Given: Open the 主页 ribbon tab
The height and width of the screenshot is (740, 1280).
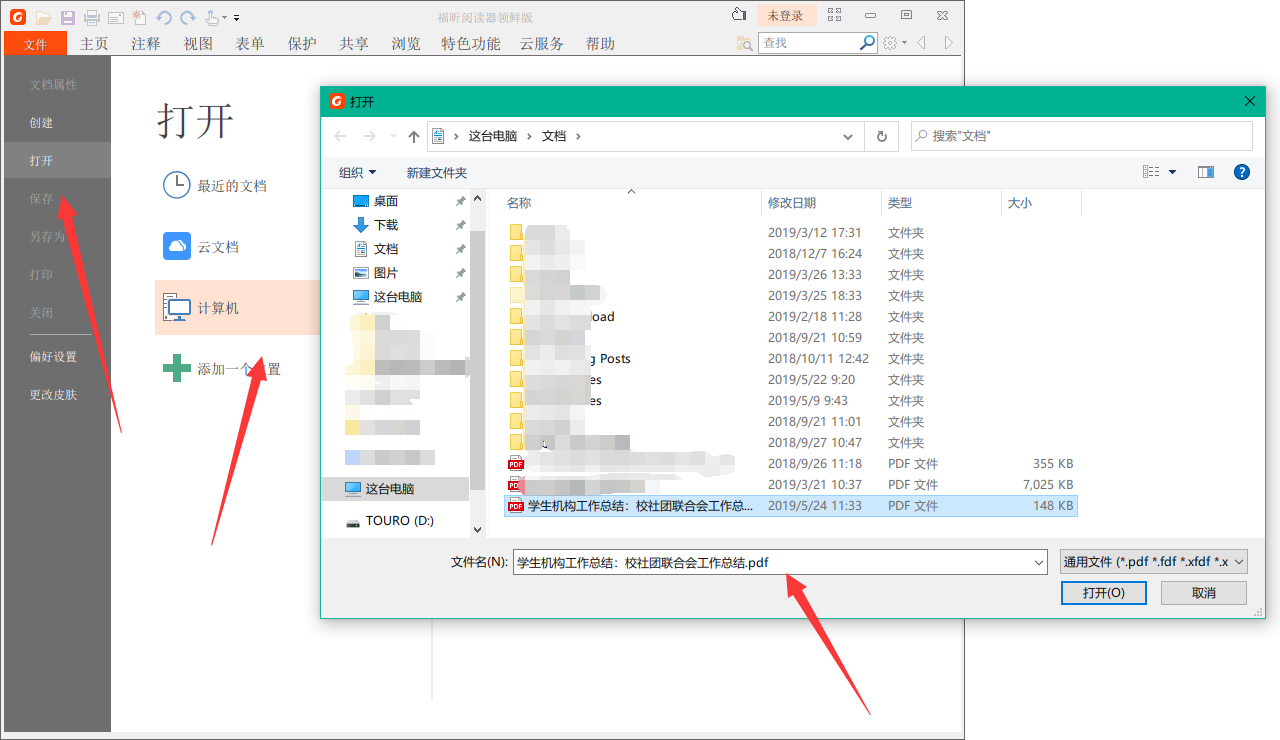Looking at the screenshot, I should point(94,44).
